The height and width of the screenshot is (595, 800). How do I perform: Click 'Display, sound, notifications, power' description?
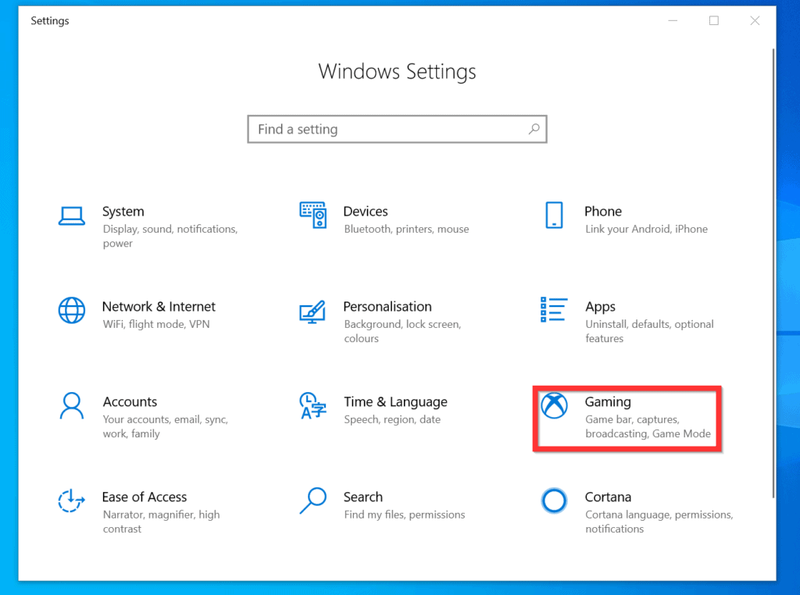click(x=170, y=236)
